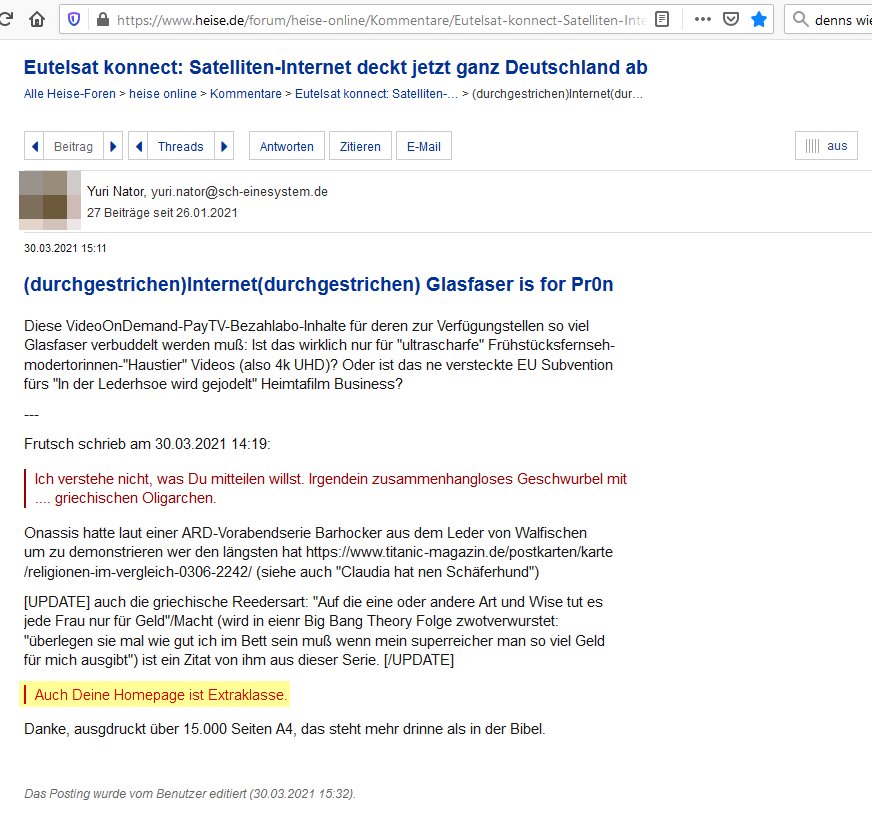Click the padlock site security icon
The image size is (872, 824).
(x=101, y=19)
